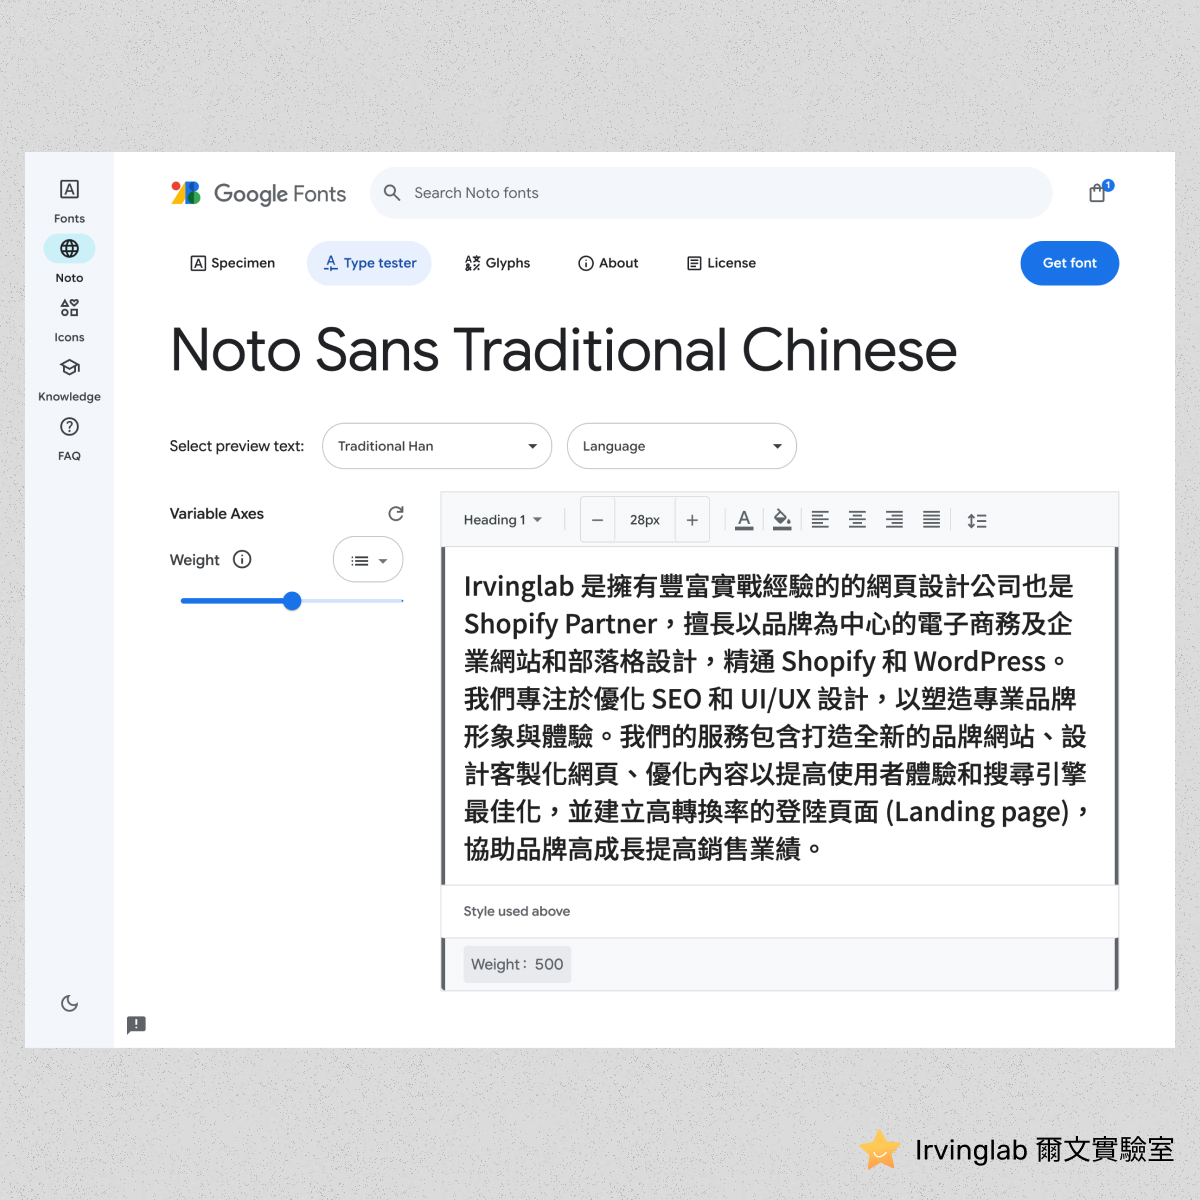Click the Weight: 500 style chip
The image size is (1200, 1200).
(517, 964)
